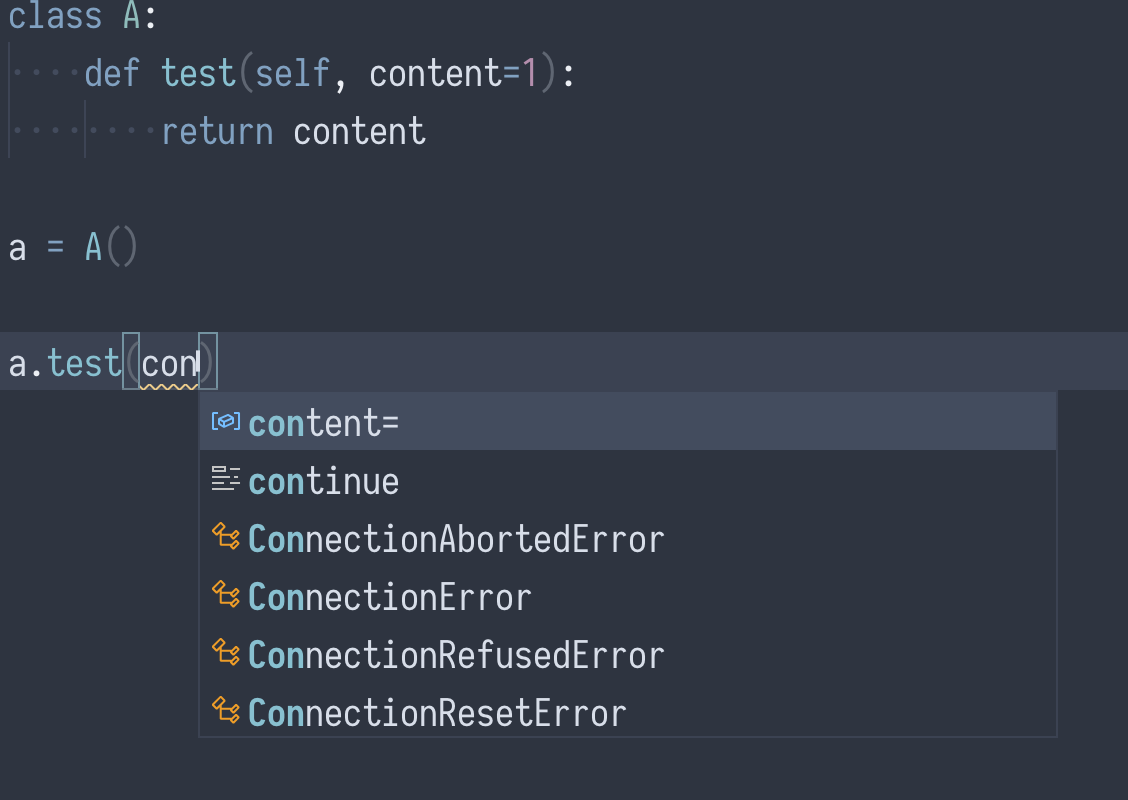Click the keyword icon beside continue
The height and width of the screenshot is (800, 1128).
point(225,479)
